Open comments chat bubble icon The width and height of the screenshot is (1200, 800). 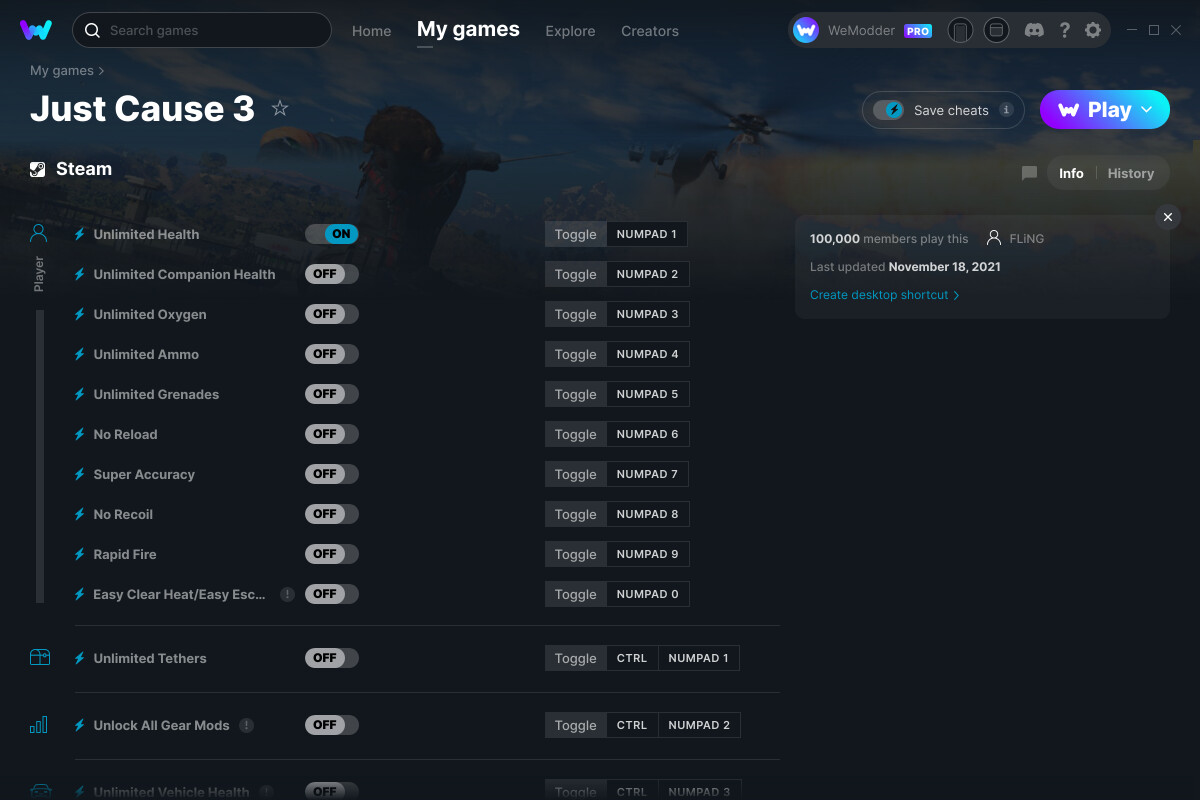1029,173
